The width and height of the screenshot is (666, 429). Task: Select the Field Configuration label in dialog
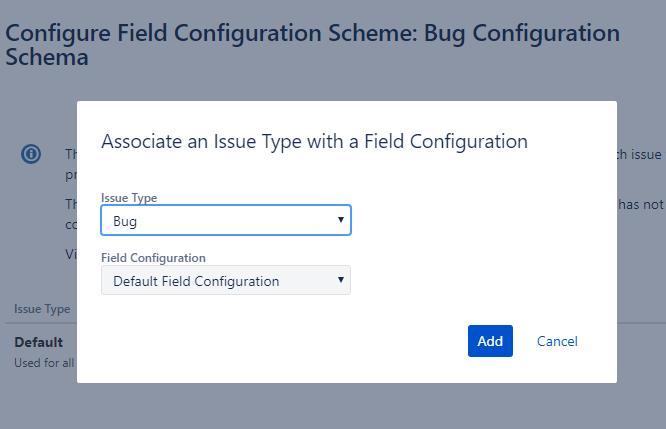point(153,258)
